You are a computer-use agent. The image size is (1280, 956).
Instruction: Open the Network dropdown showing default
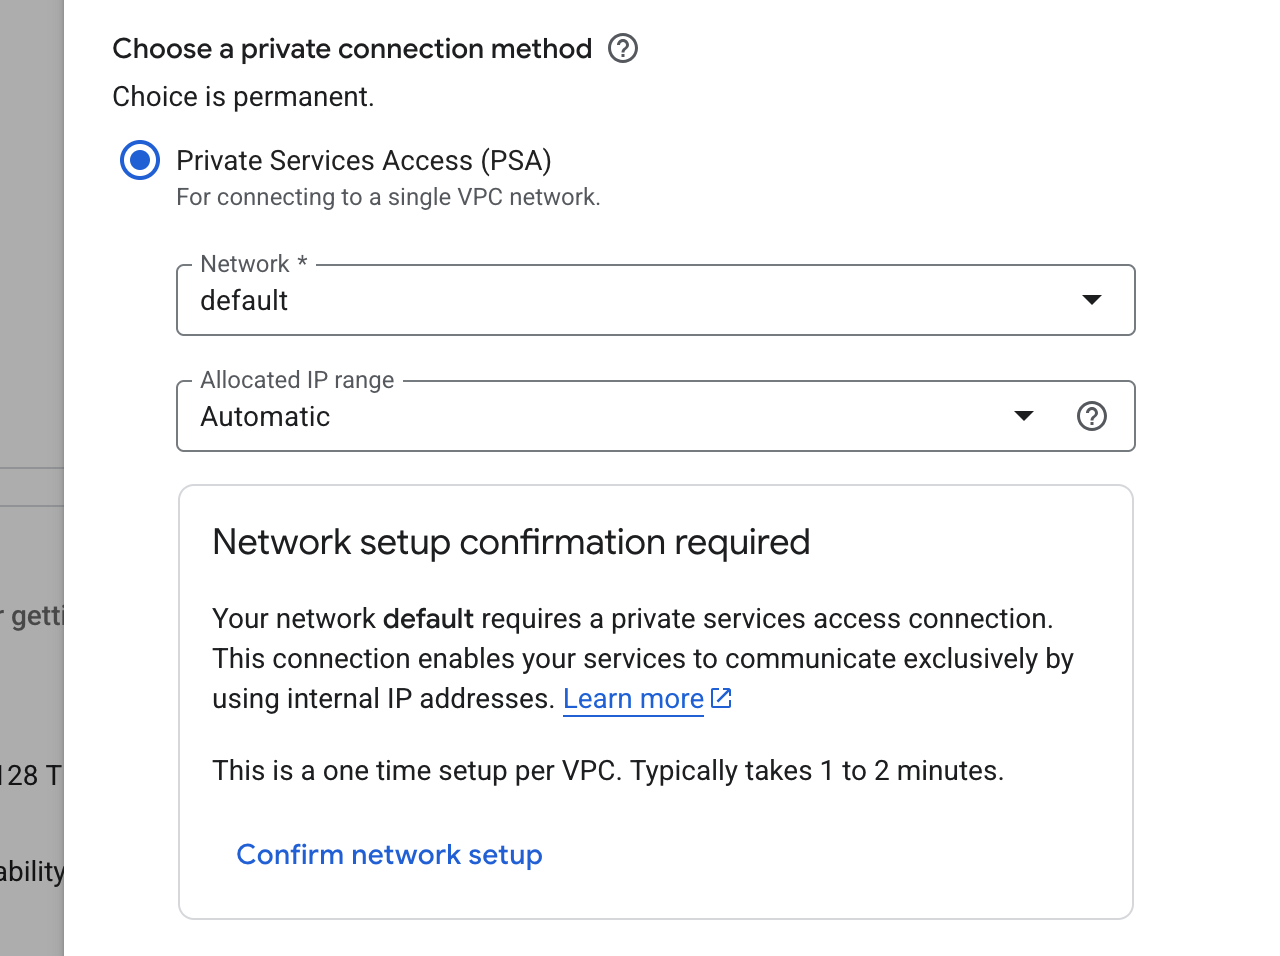pos(656,300)
